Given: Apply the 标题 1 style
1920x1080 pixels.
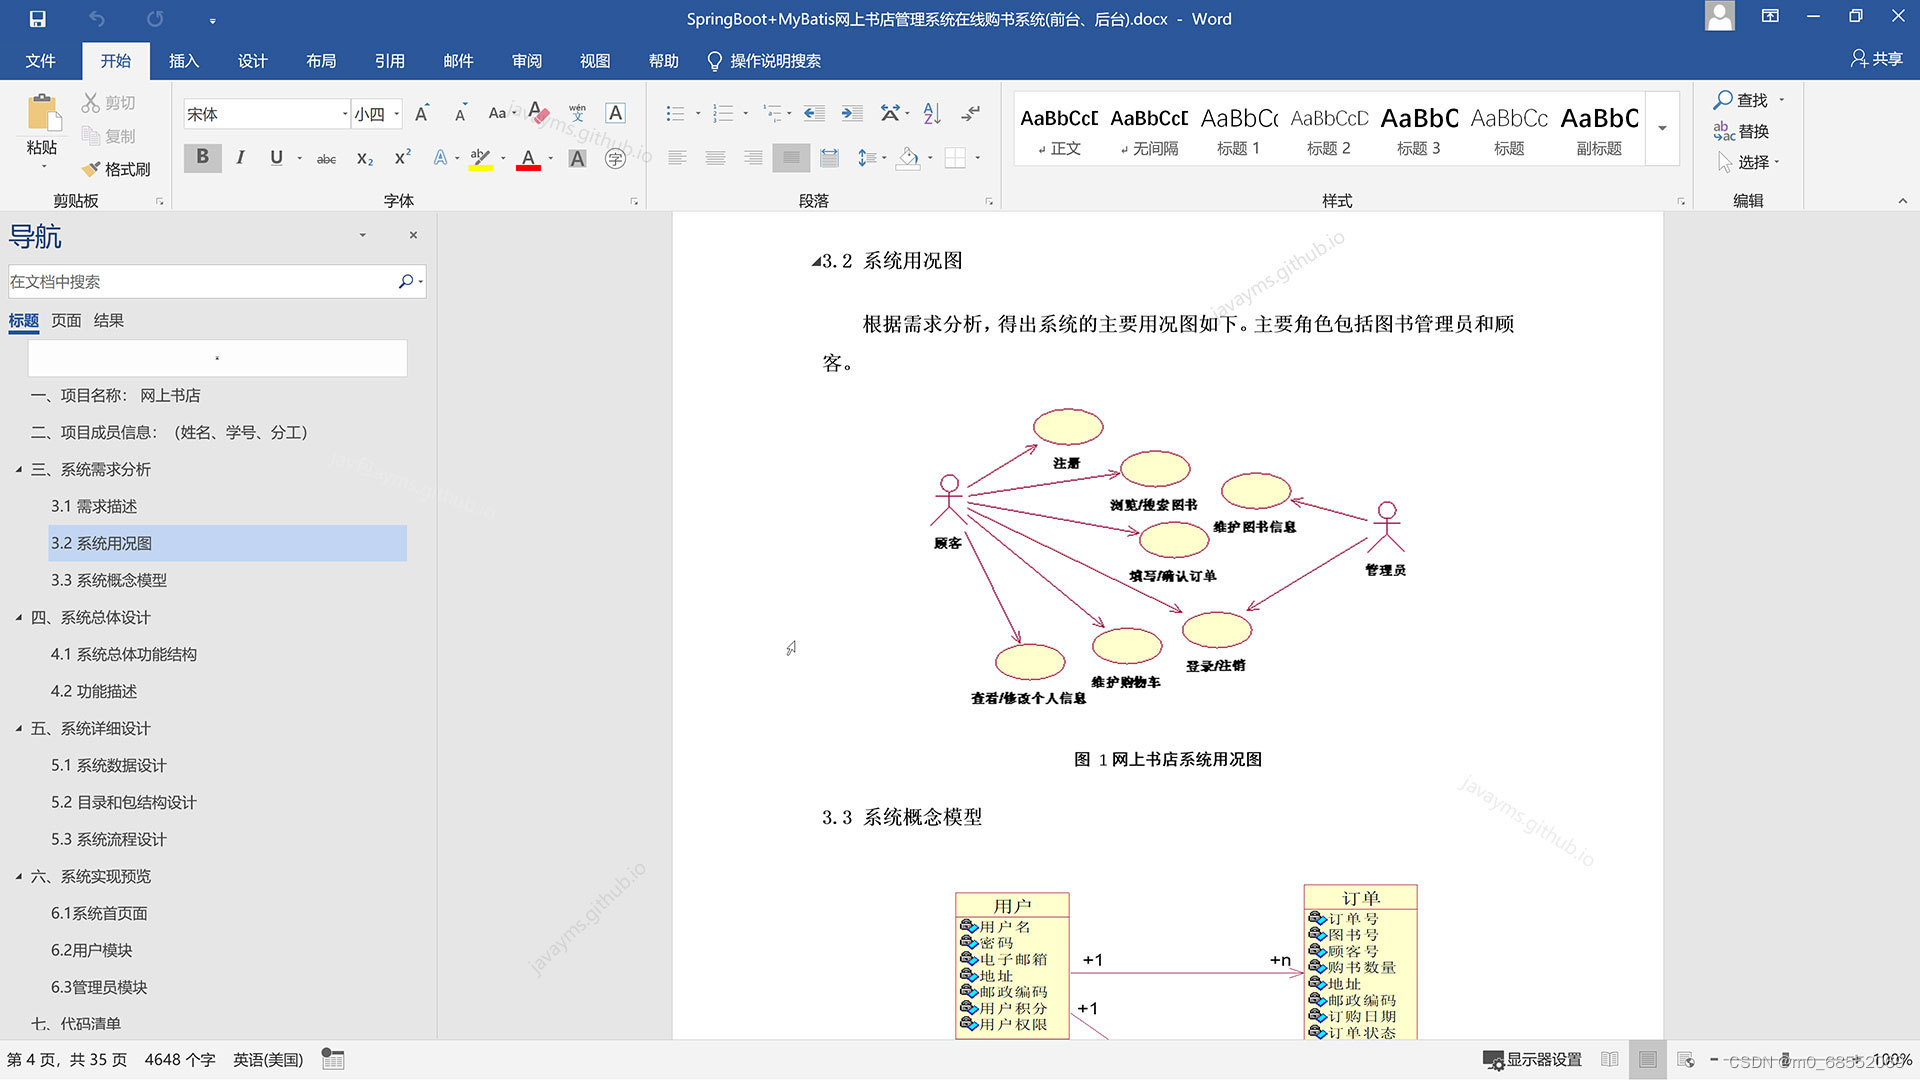Looking at the screenshot, I should pyautogui.click(x=1238, y=130).
